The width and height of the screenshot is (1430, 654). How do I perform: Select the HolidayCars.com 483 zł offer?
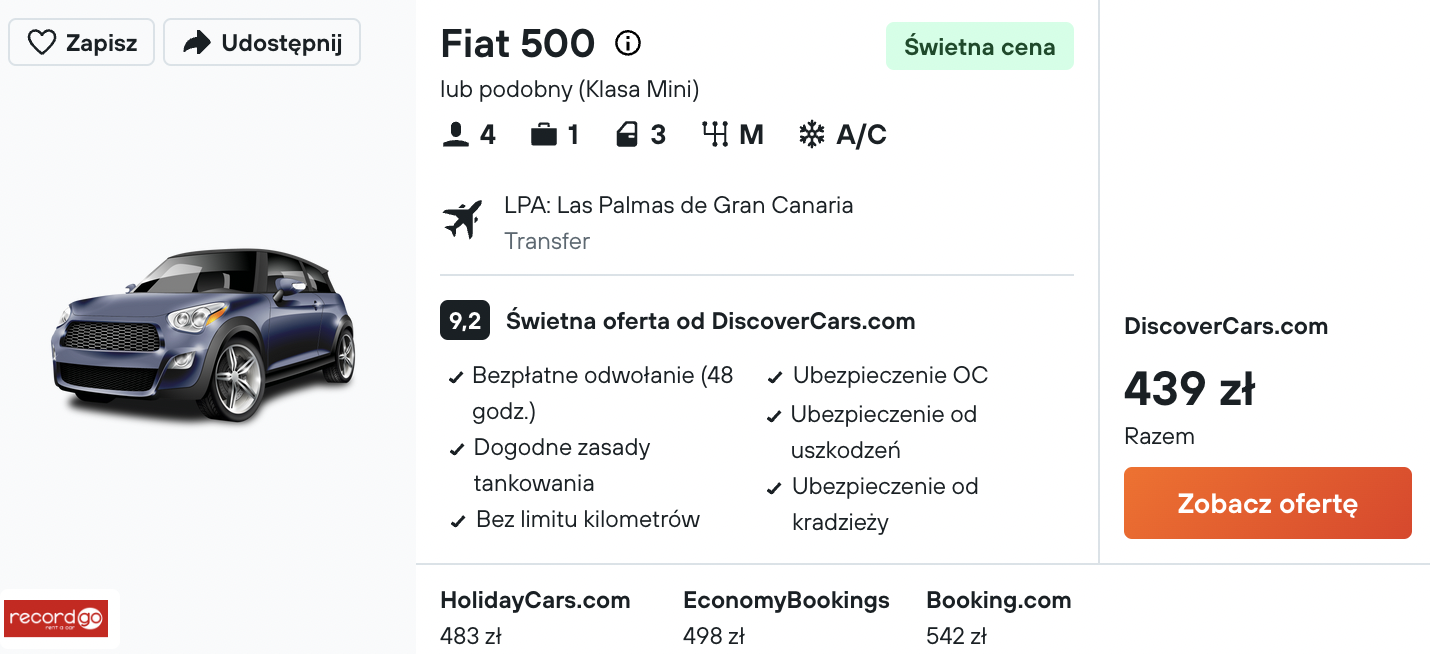(x=535, y=618)
